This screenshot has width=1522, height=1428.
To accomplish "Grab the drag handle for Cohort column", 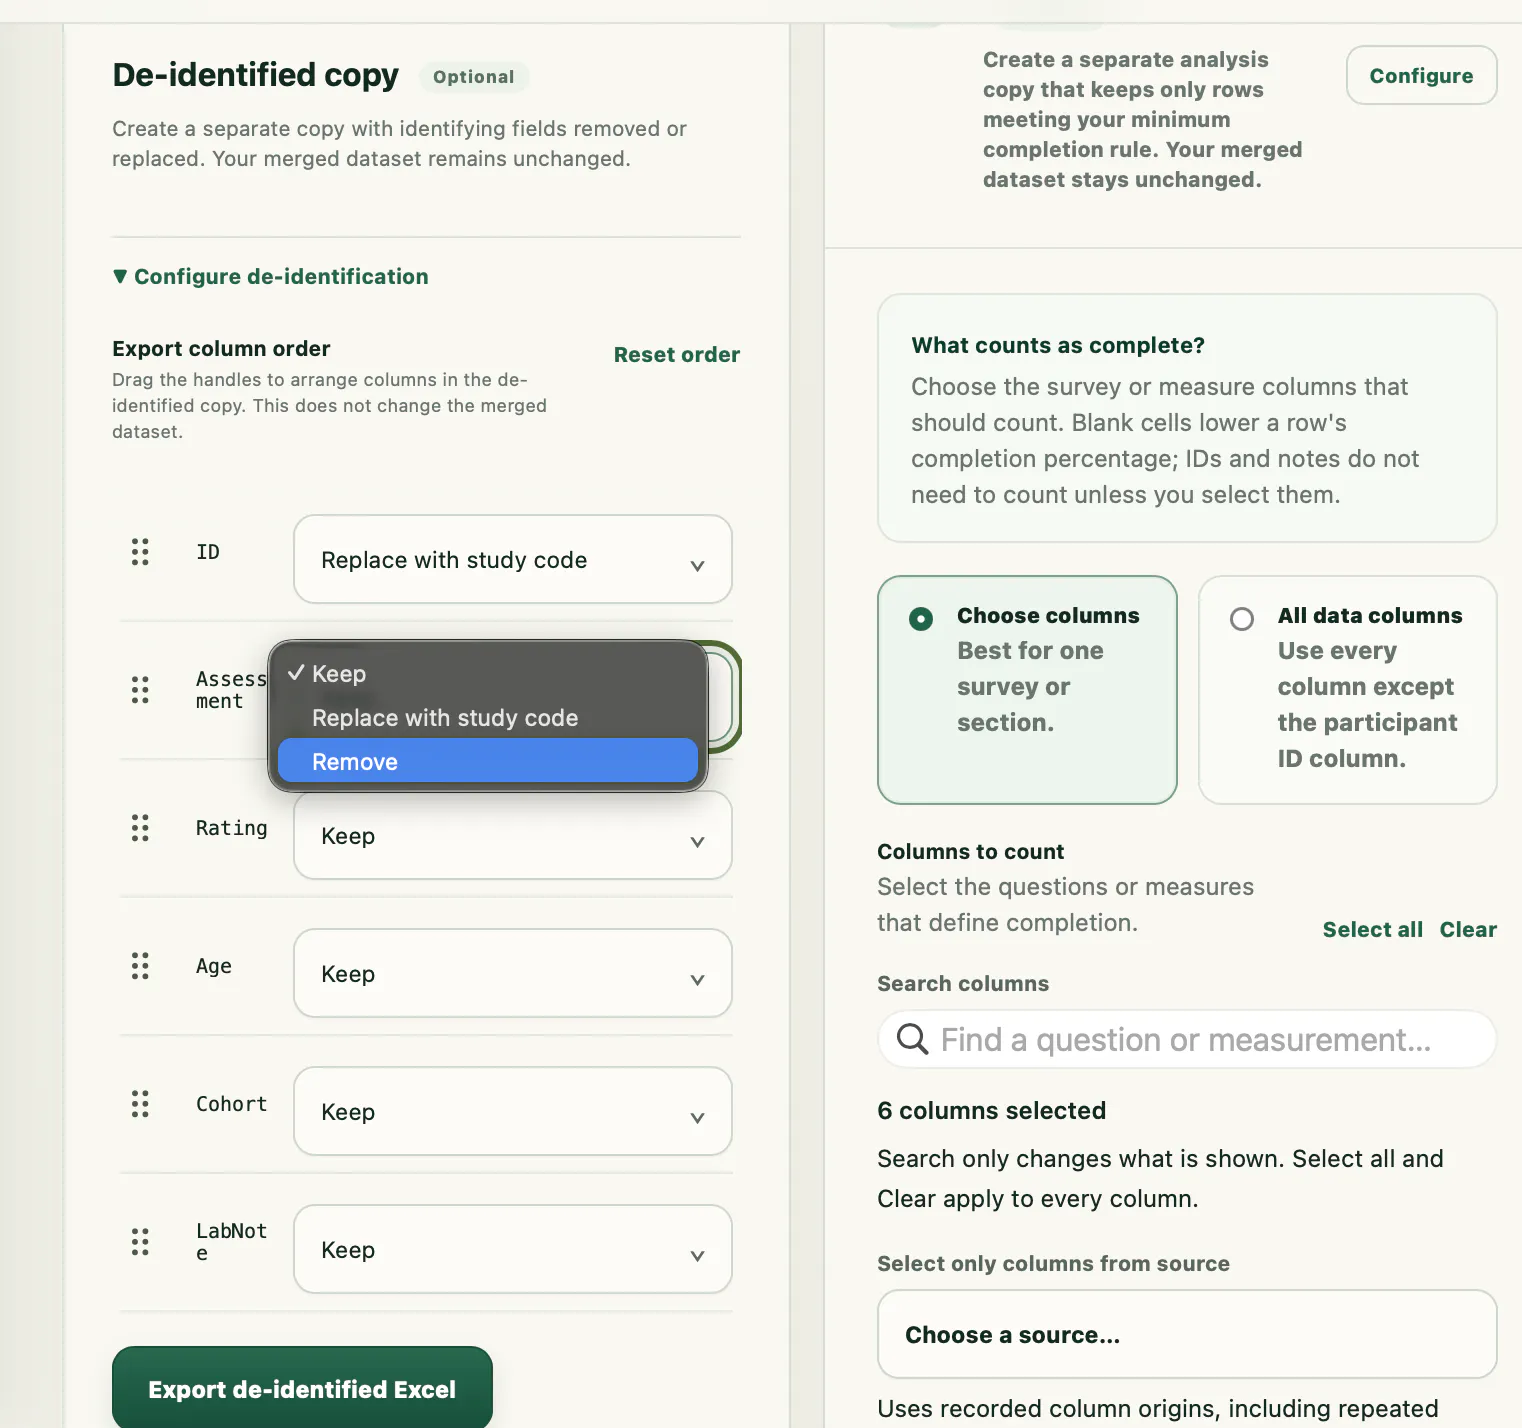I will [140, 1104].
